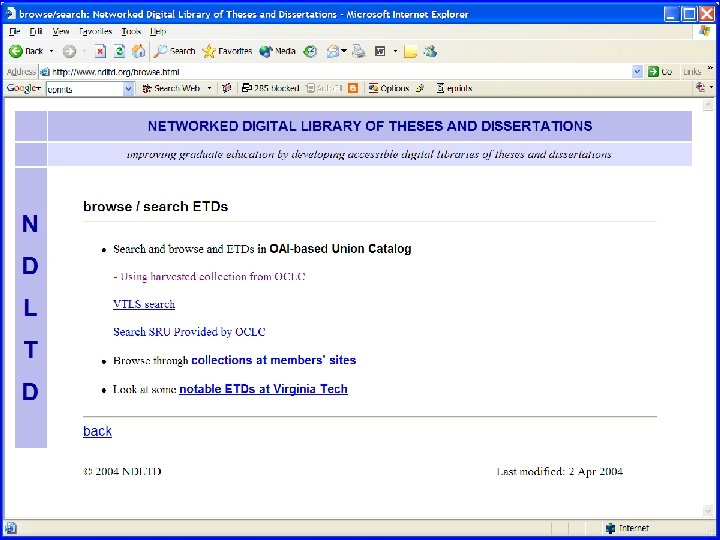Screen dimensions: 720x540
Task: Expand the Edit icon dropdown arrow
Action: coord(395,51)
